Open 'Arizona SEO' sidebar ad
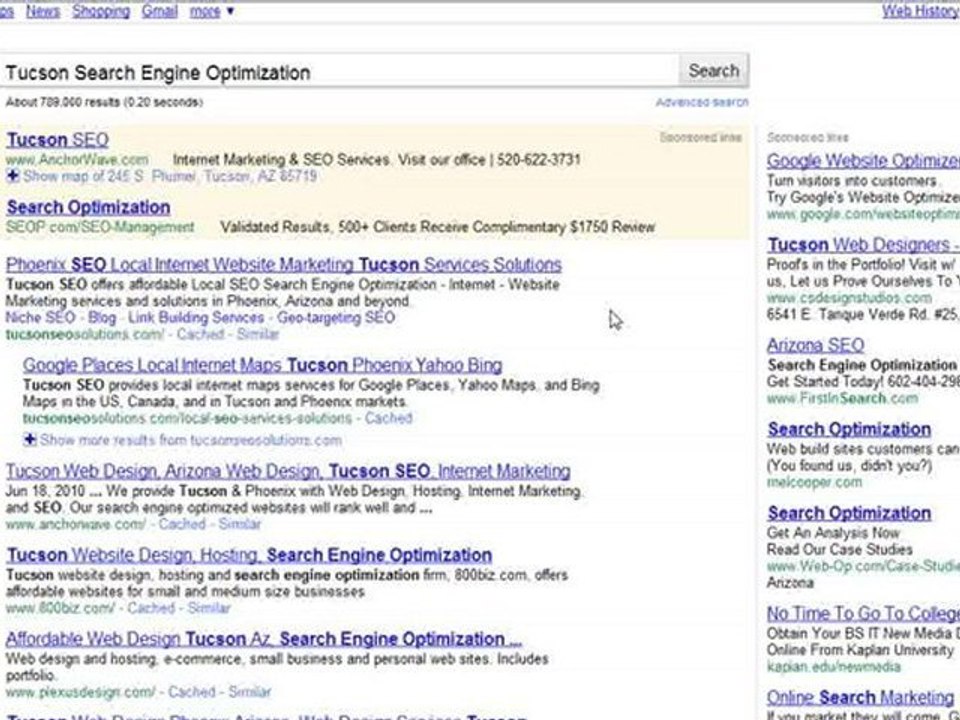Viewport: 960px width, 720px height. (816, 345)
